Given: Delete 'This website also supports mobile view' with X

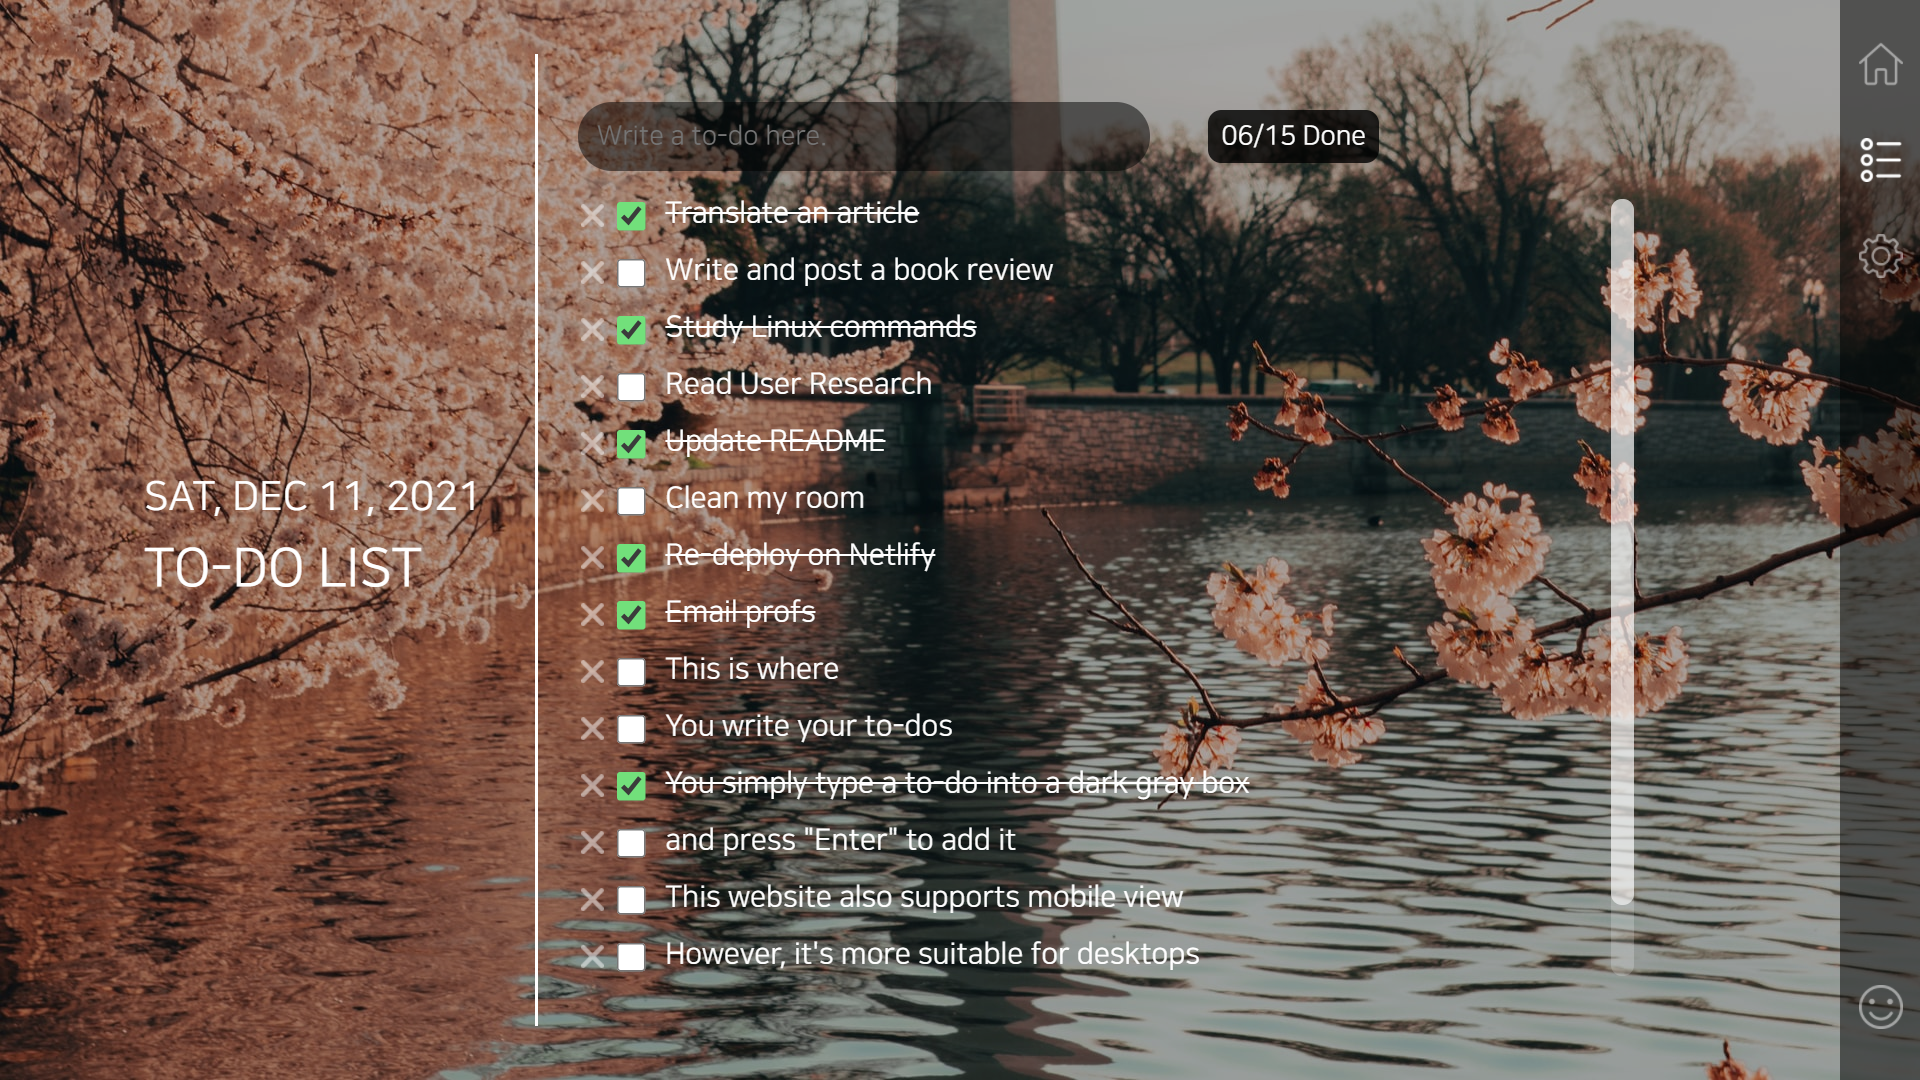Looking at the screenshot, I should (591, 898).
